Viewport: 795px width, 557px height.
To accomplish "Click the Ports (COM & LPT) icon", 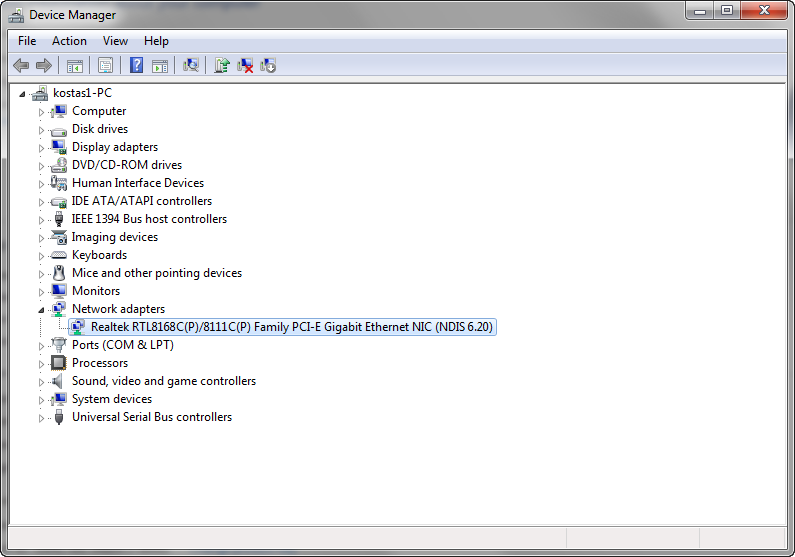I will tap(59, 345).
